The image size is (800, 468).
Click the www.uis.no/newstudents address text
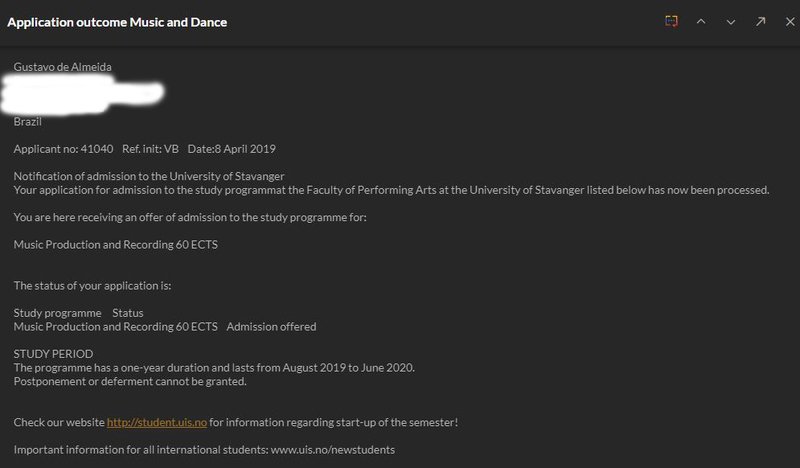(x=332, y=450)
